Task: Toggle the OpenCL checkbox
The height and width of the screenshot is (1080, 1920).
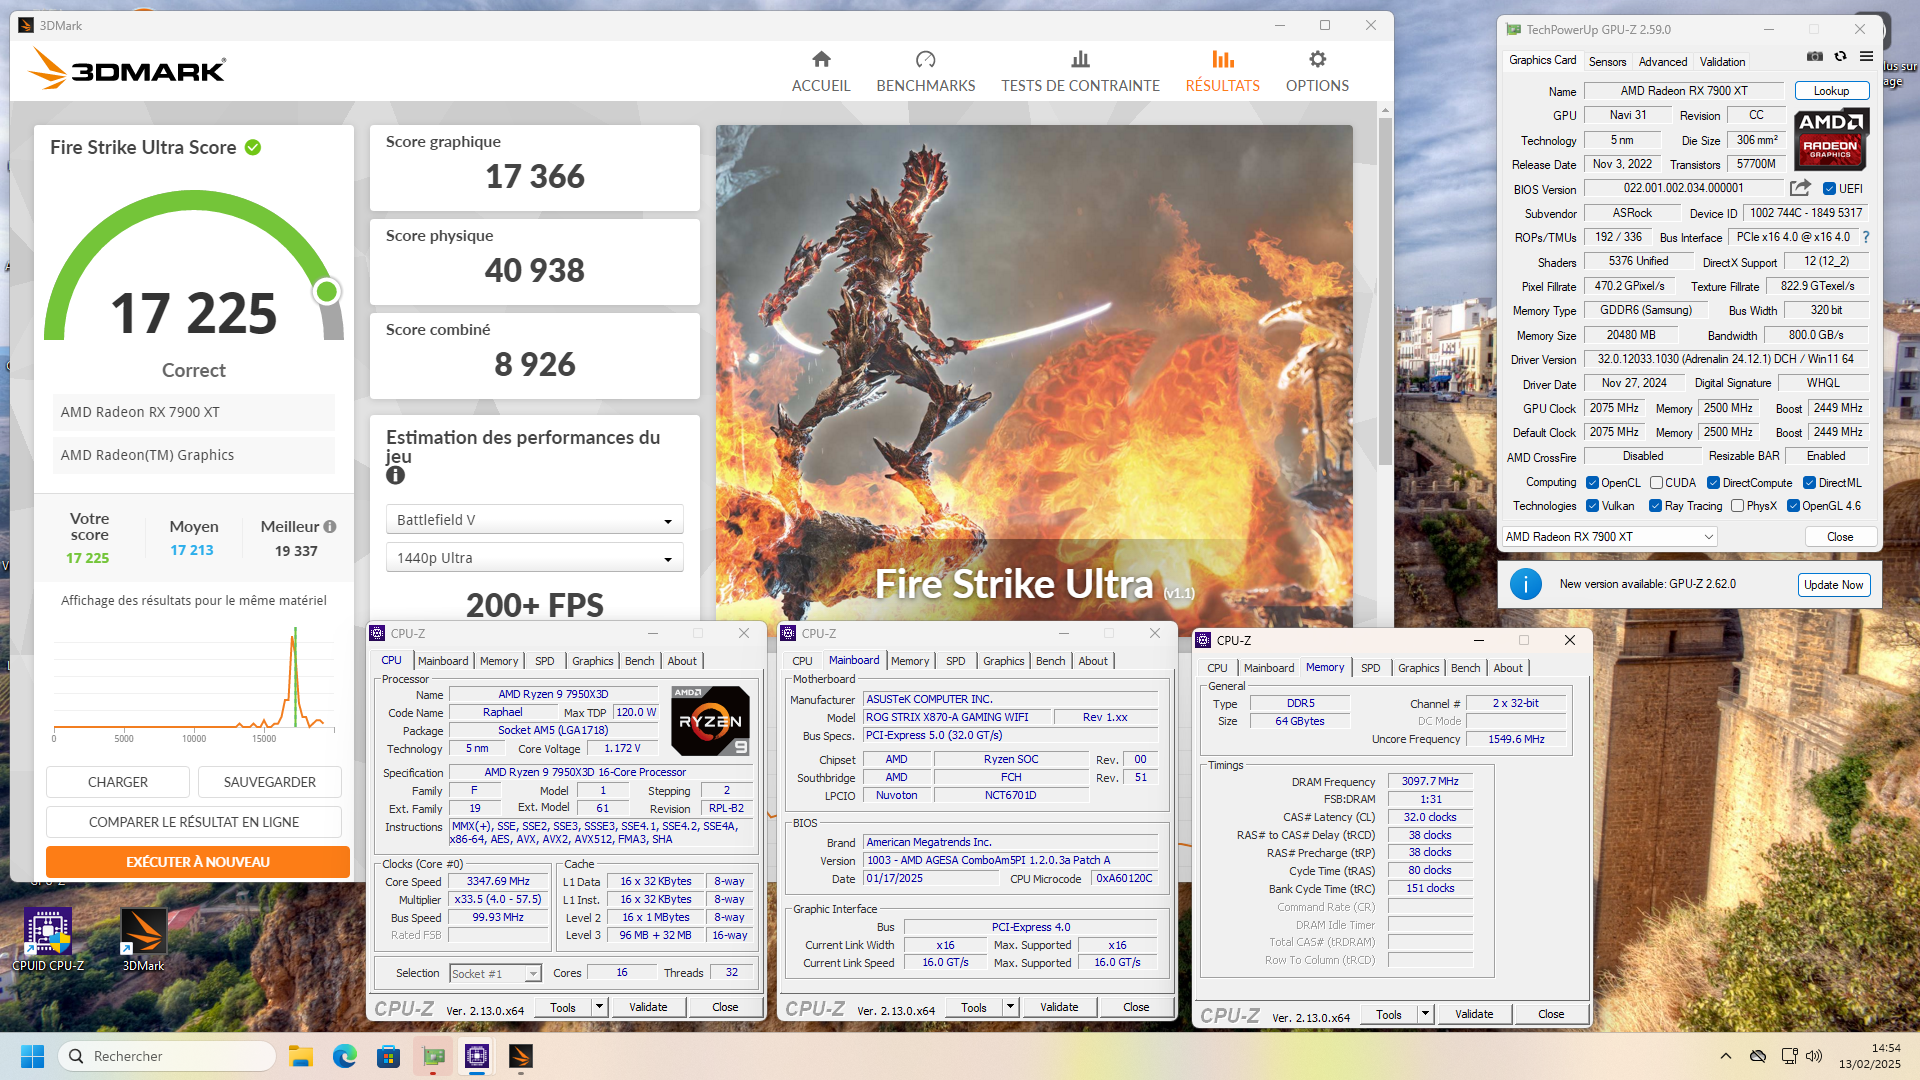Action: [x=1592, y=483]
